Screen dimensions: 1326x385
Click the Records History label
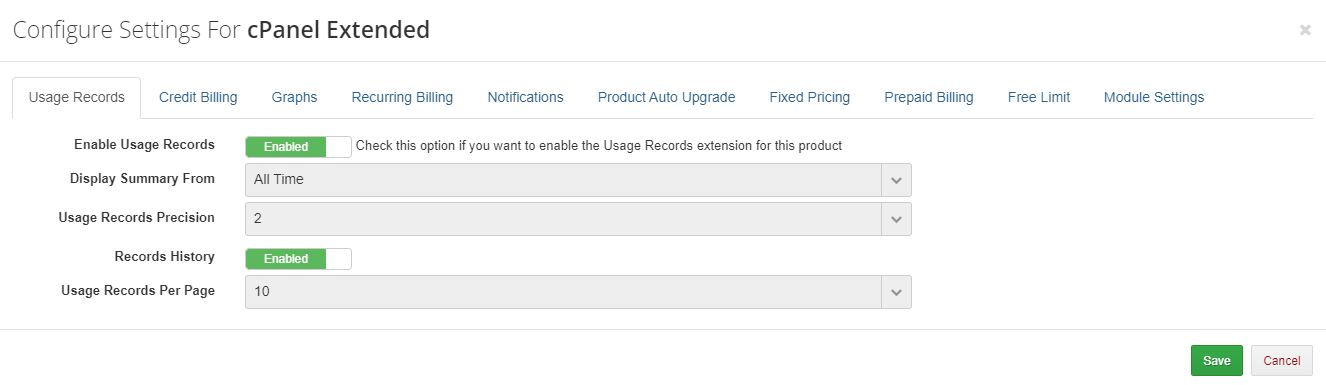(165, 257)
